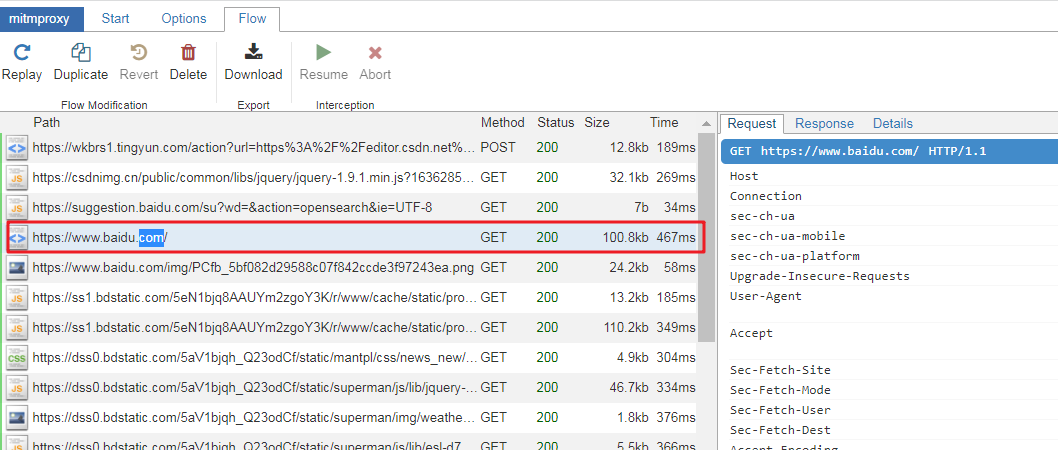1058x450 pixels.
Task: Open the Request tab in detail pane
Action: 752,123
